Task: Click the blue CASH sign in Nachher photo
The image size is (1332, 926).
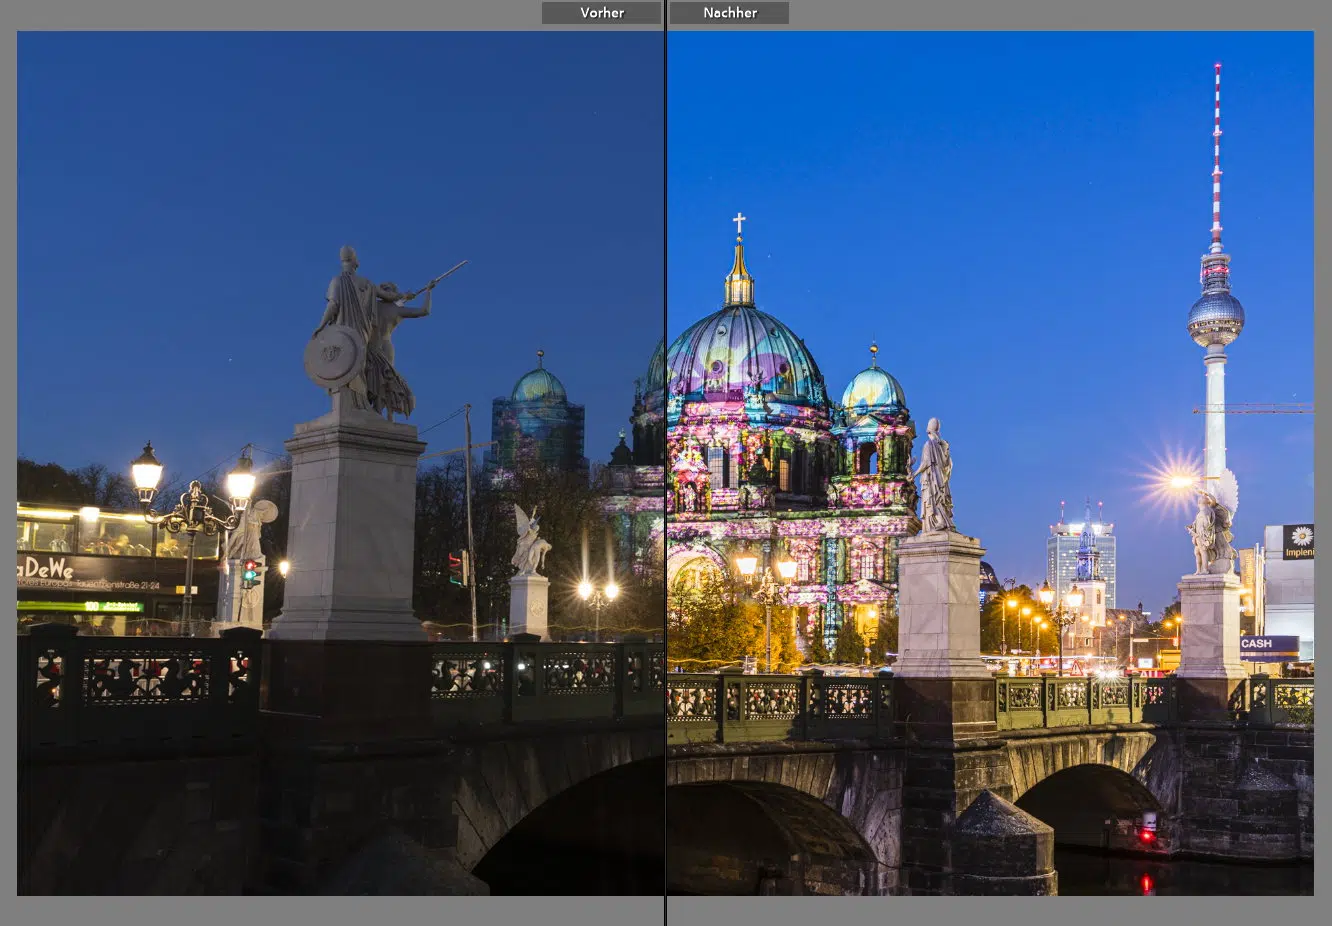Action: (x=1268, y=644)
